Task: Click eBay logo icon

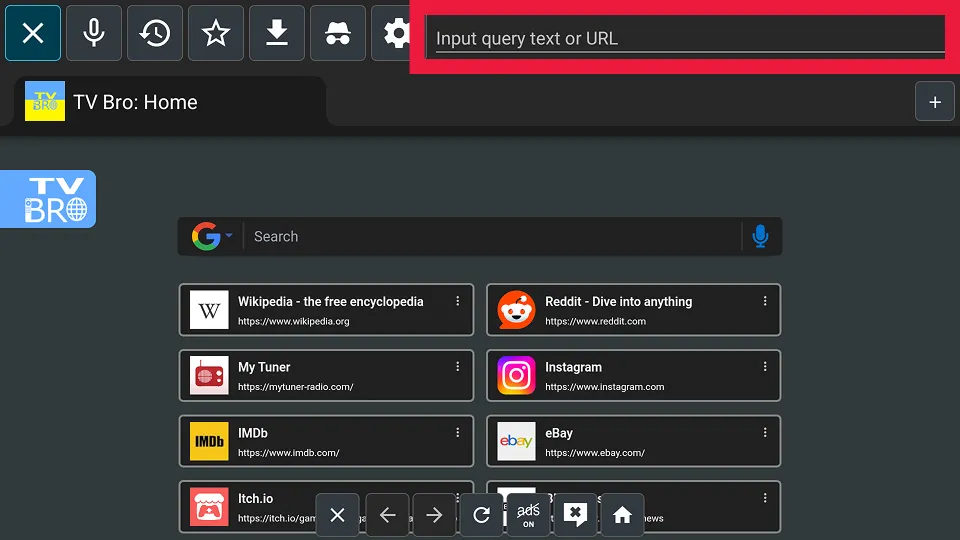Action: tap(516, 441)
